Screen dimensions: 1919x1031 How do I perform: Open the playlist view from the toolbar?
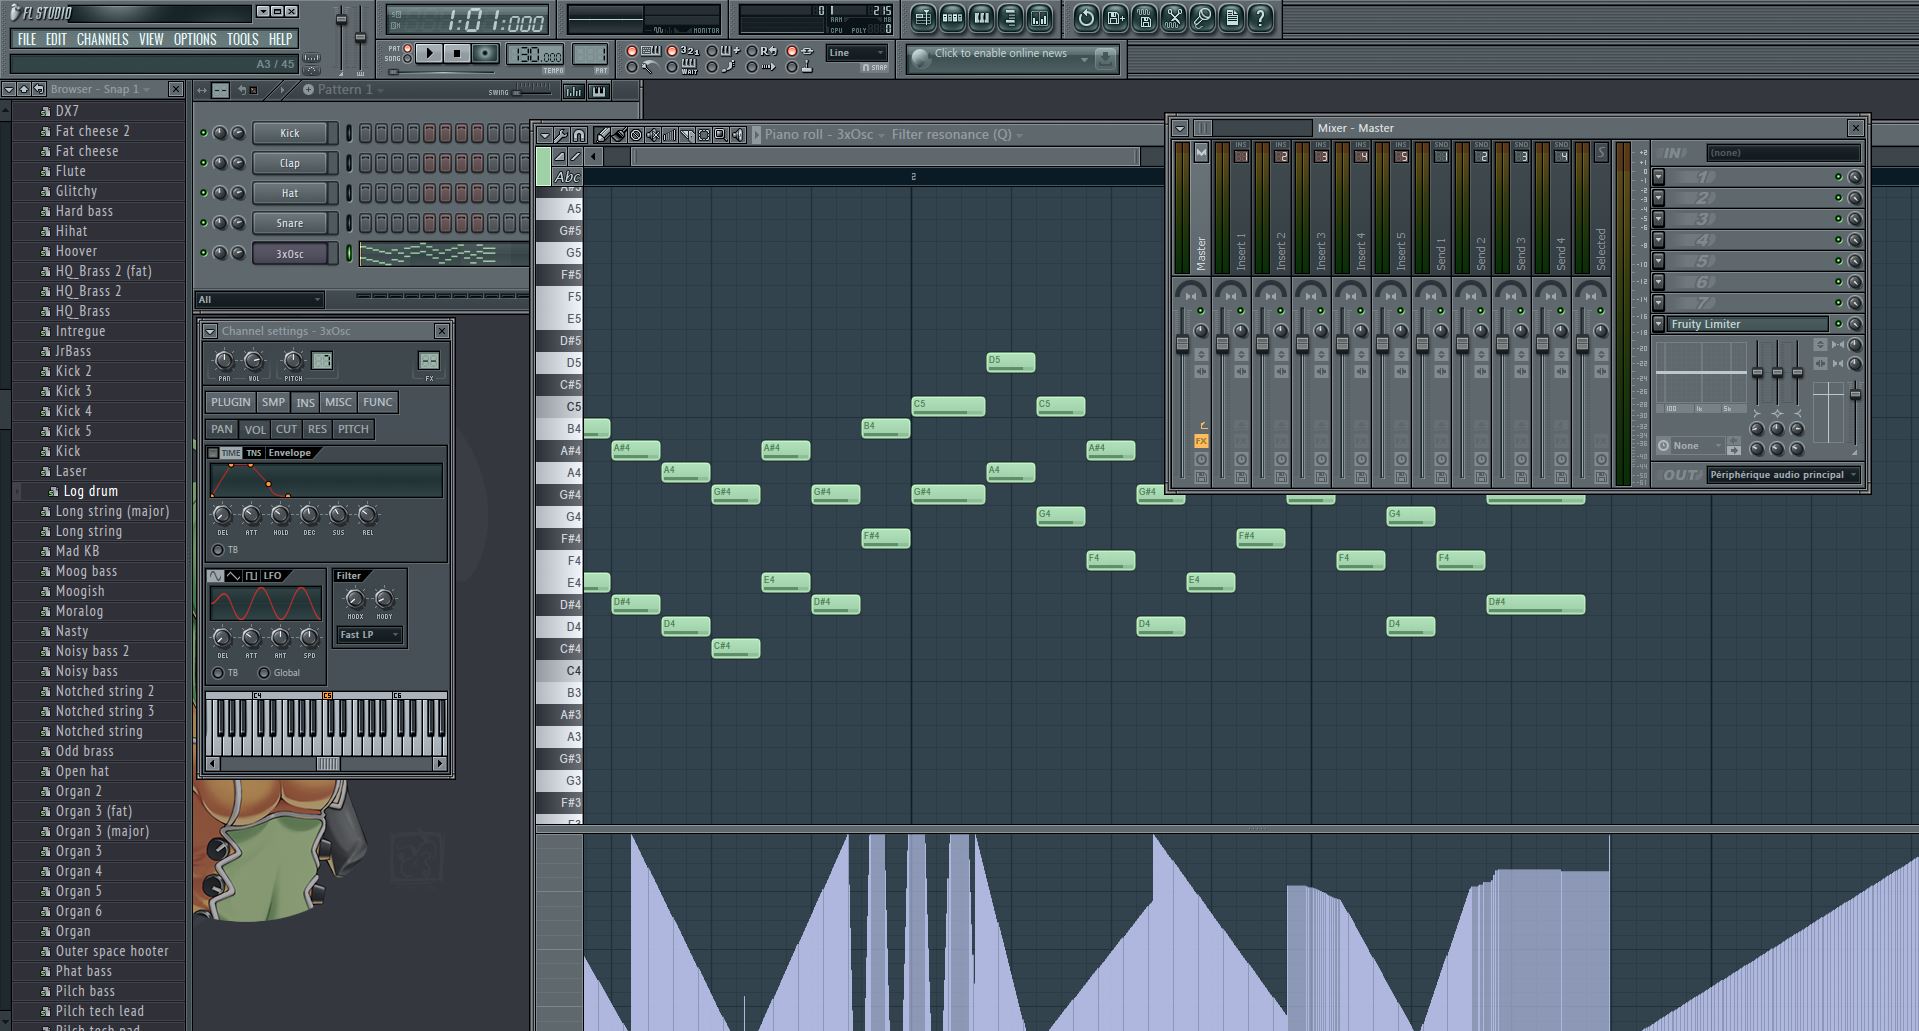pyautogui.click(x=923, y=18)
